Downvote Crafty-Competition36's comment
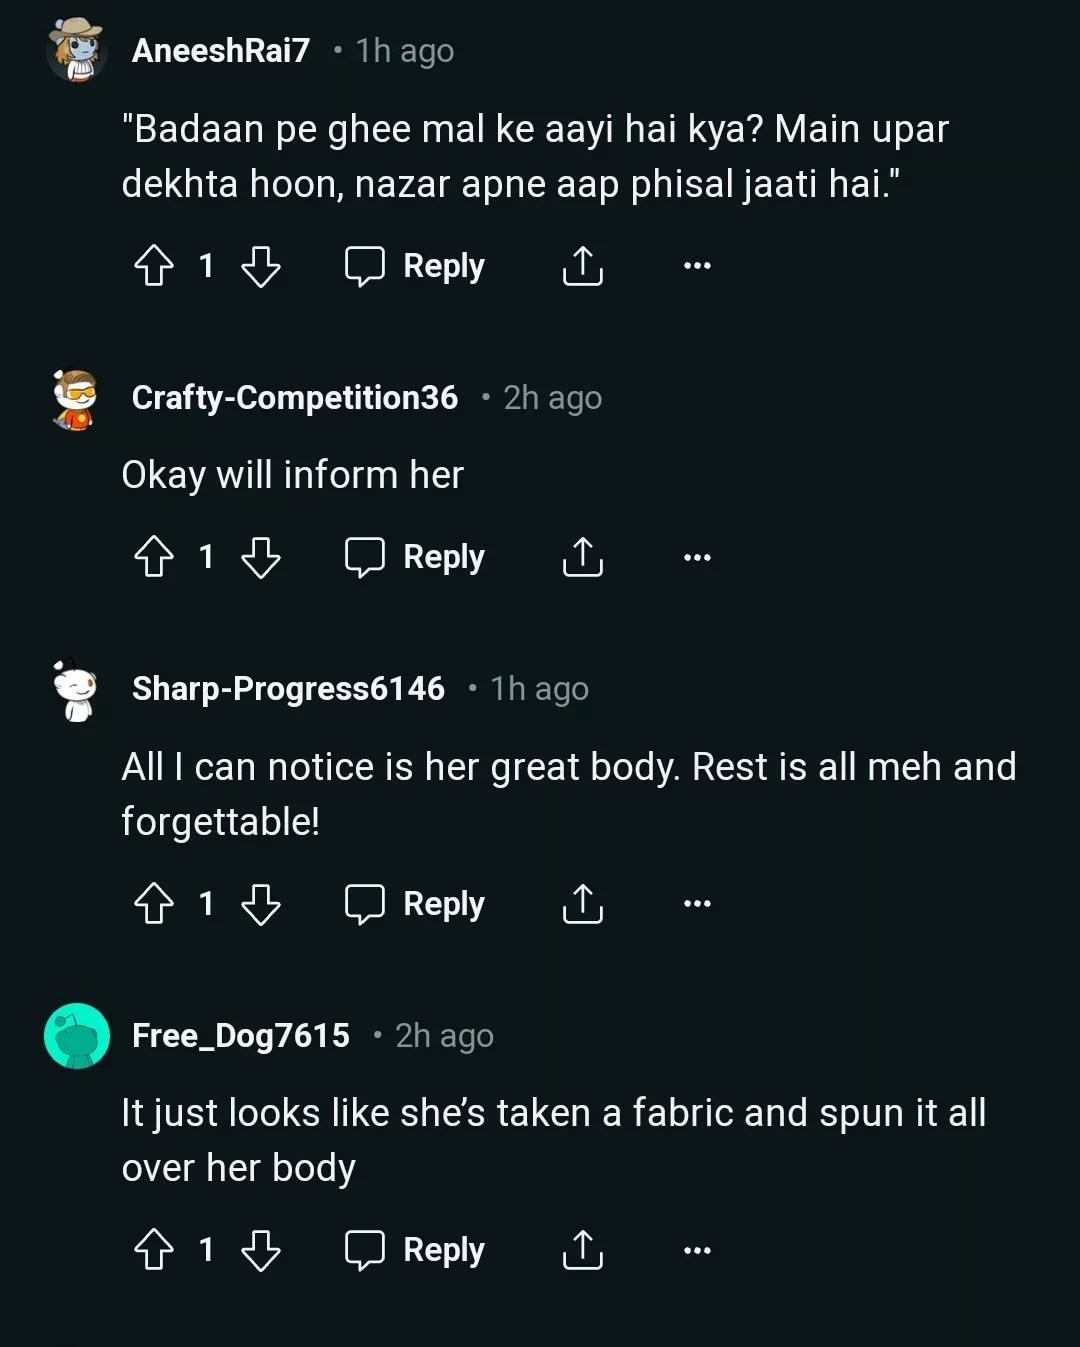This screenshot has width=1080, height=1347. pyautogui.click(x=261, y=557)
